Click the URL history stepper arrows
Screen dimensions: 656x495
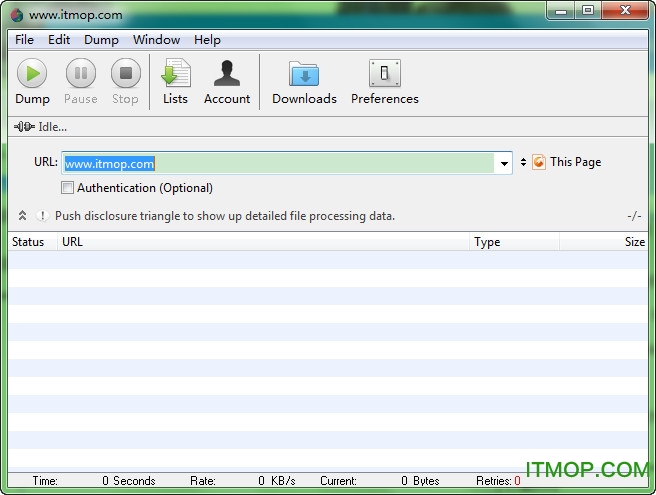[523, 162]
